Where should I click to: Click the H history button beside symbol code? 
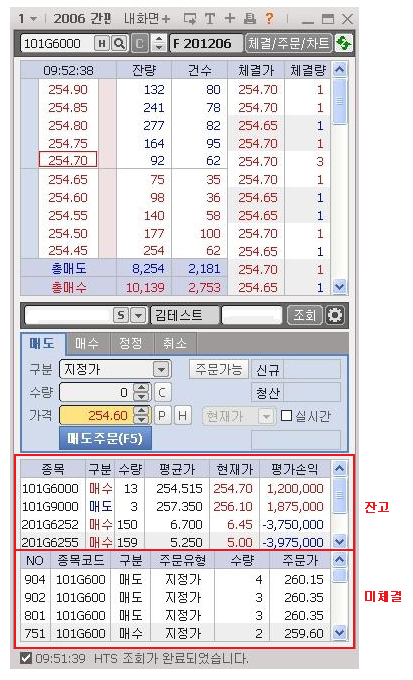pos(102,43)
